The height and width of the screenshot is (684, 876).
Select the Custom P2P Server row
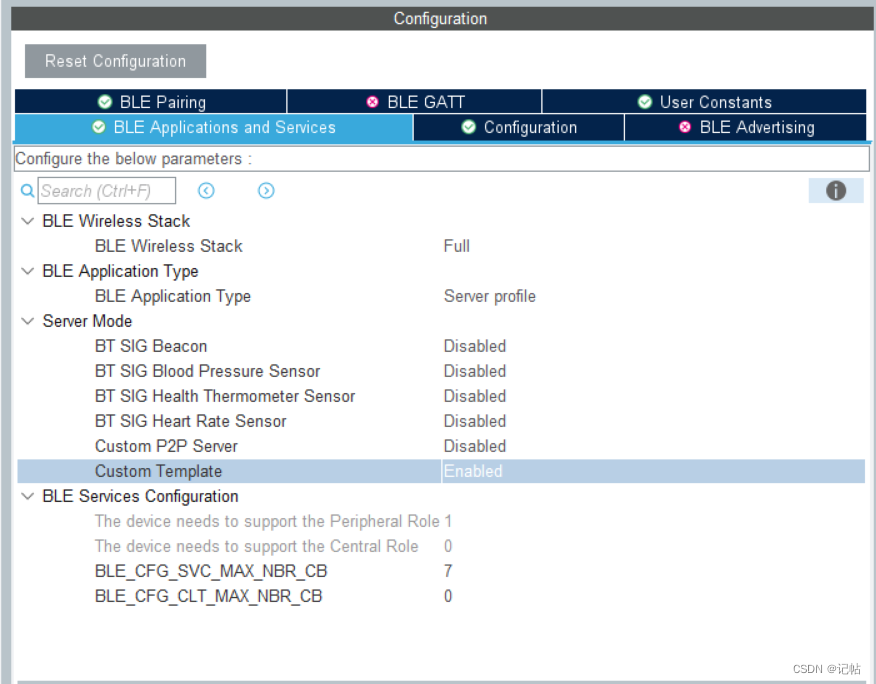coord(166,446)
